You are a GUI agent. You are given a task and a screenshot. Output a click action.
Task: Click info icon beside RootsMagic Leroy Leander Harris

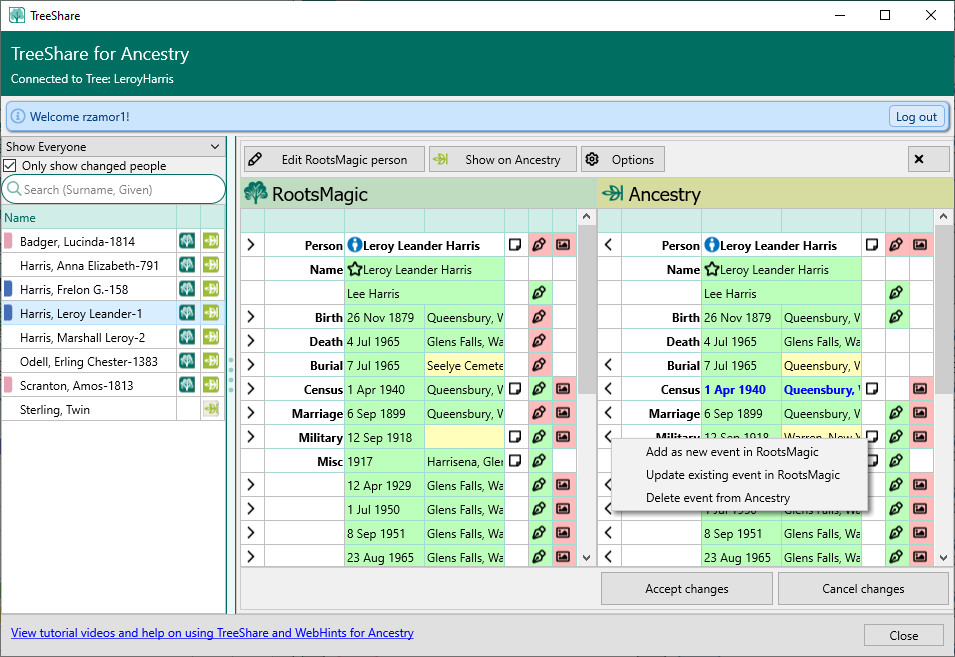pos(353,245)
